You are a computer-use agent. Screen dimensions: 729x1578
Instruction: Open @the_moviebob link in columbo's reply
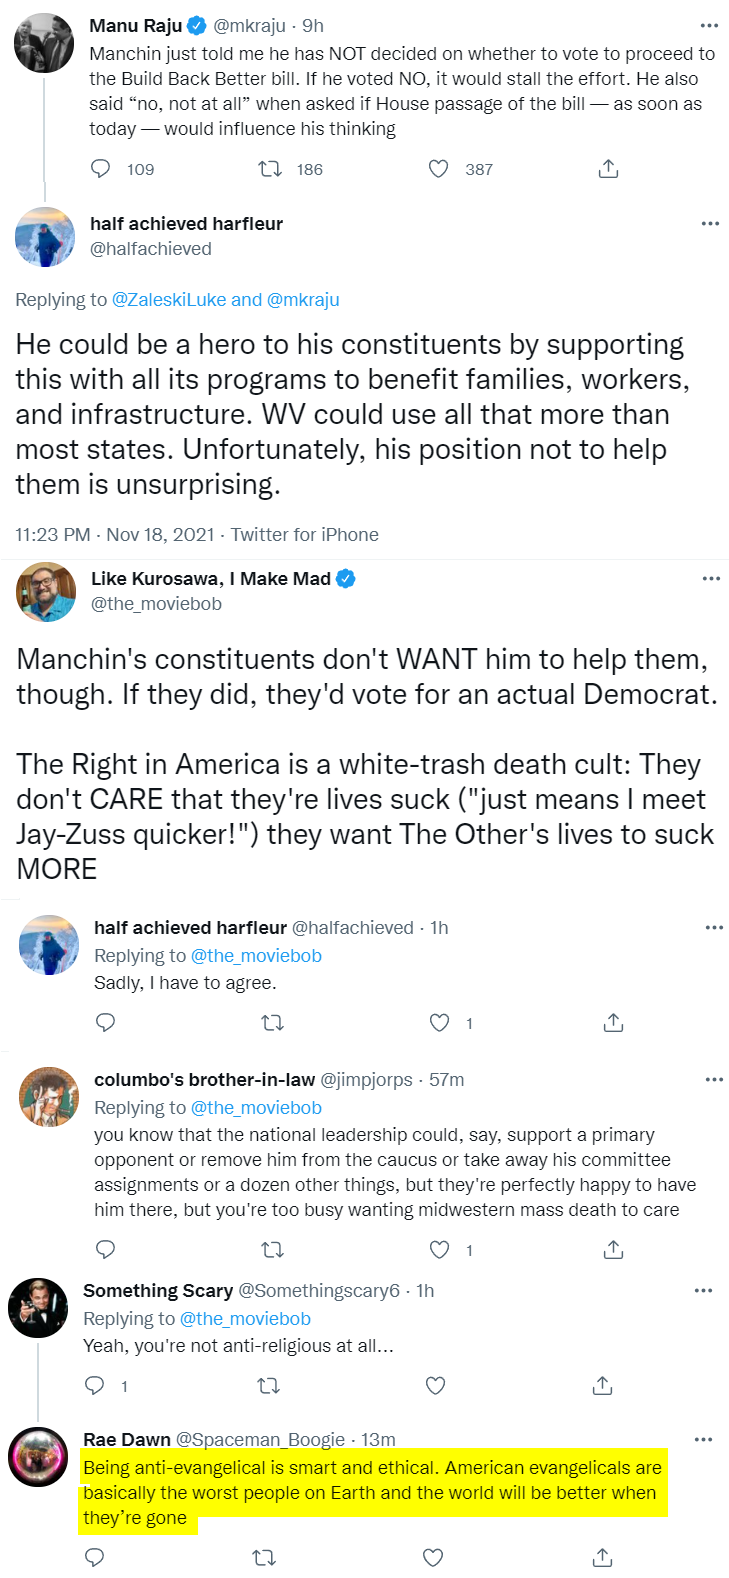(256, 1108)
